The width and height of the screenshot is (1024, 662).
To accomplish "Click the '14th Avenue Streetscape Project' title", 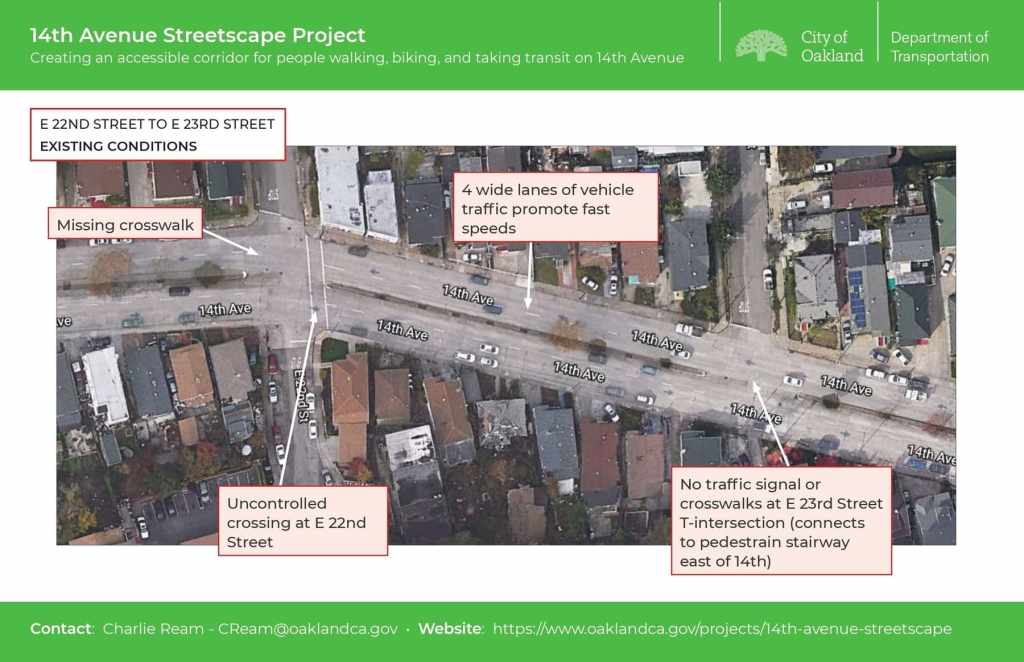I will point(198,35).
